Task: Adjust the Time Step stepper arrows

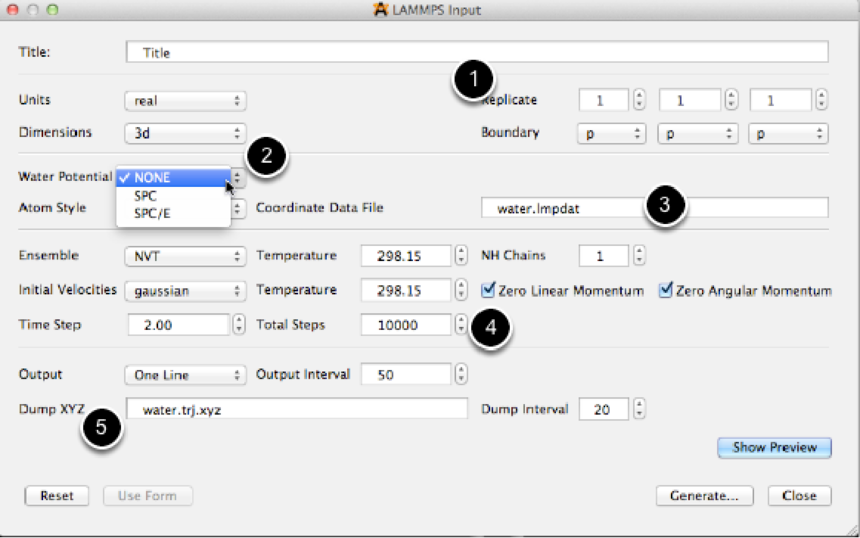Action: pos(239,325)
